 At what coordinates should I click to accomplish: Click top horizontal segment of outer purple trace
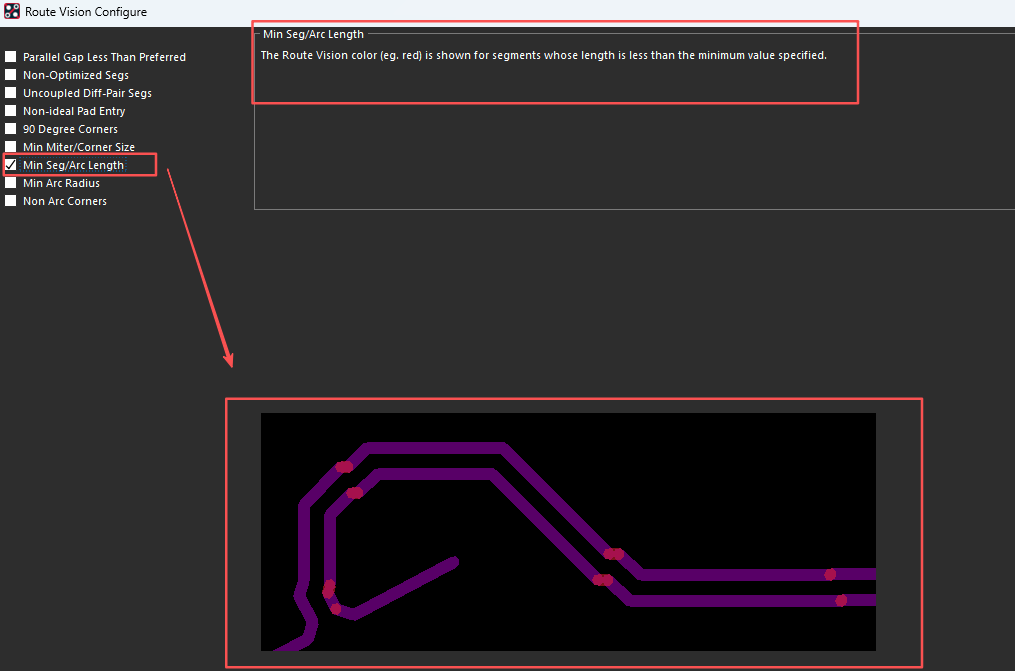435,448
